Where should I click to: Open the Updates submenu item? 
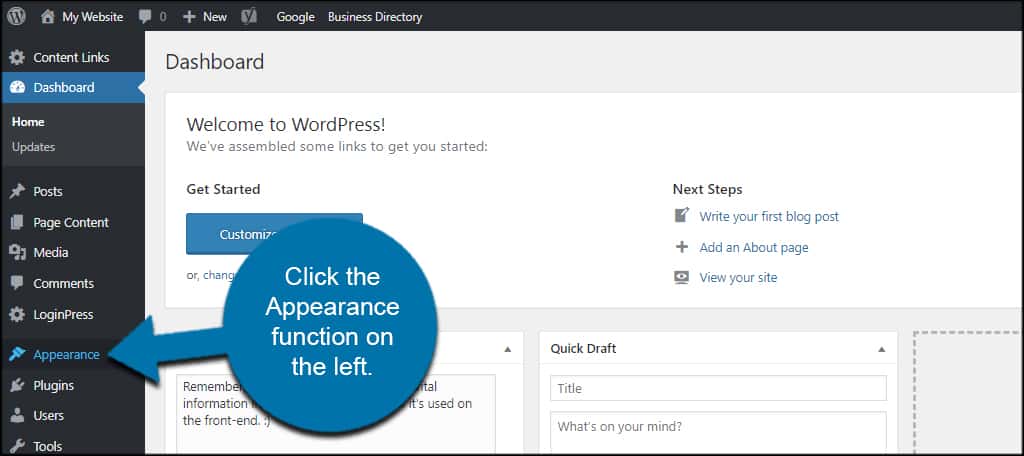pyautogui.click(x=33, y=147)
